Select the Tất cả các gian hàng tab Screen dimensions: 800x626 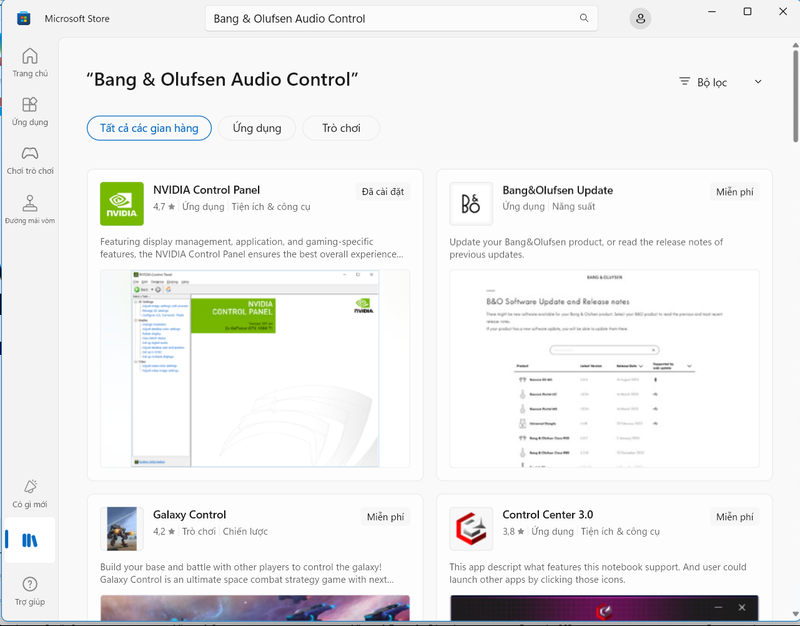tap(149, 128)
